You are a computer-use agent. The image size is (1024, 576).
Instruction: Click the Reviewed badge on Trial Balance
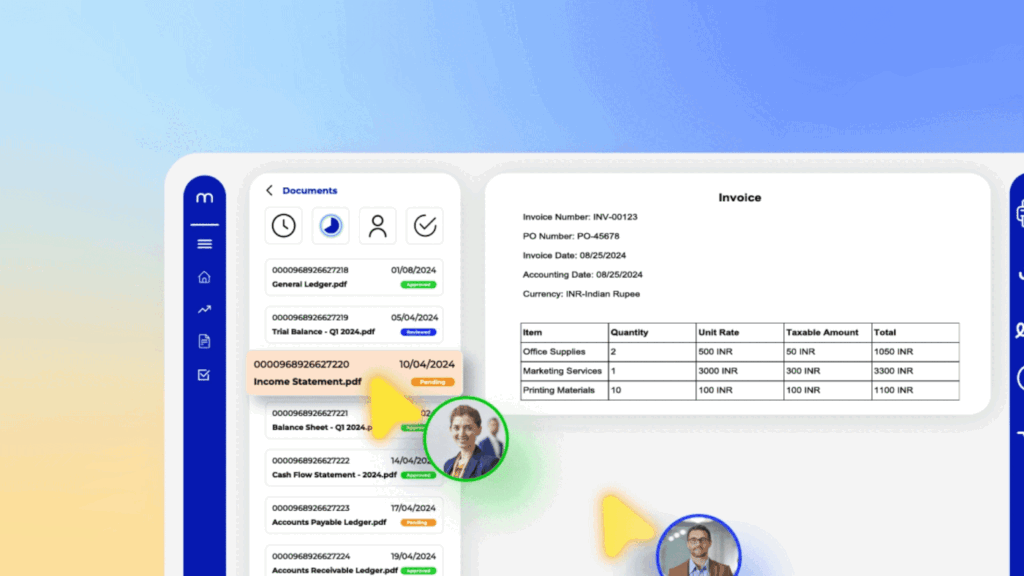(418, 332)
